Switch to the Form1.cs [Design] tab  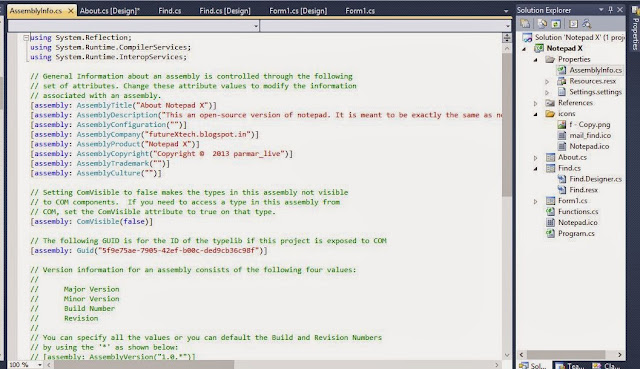tap(298, 11)
